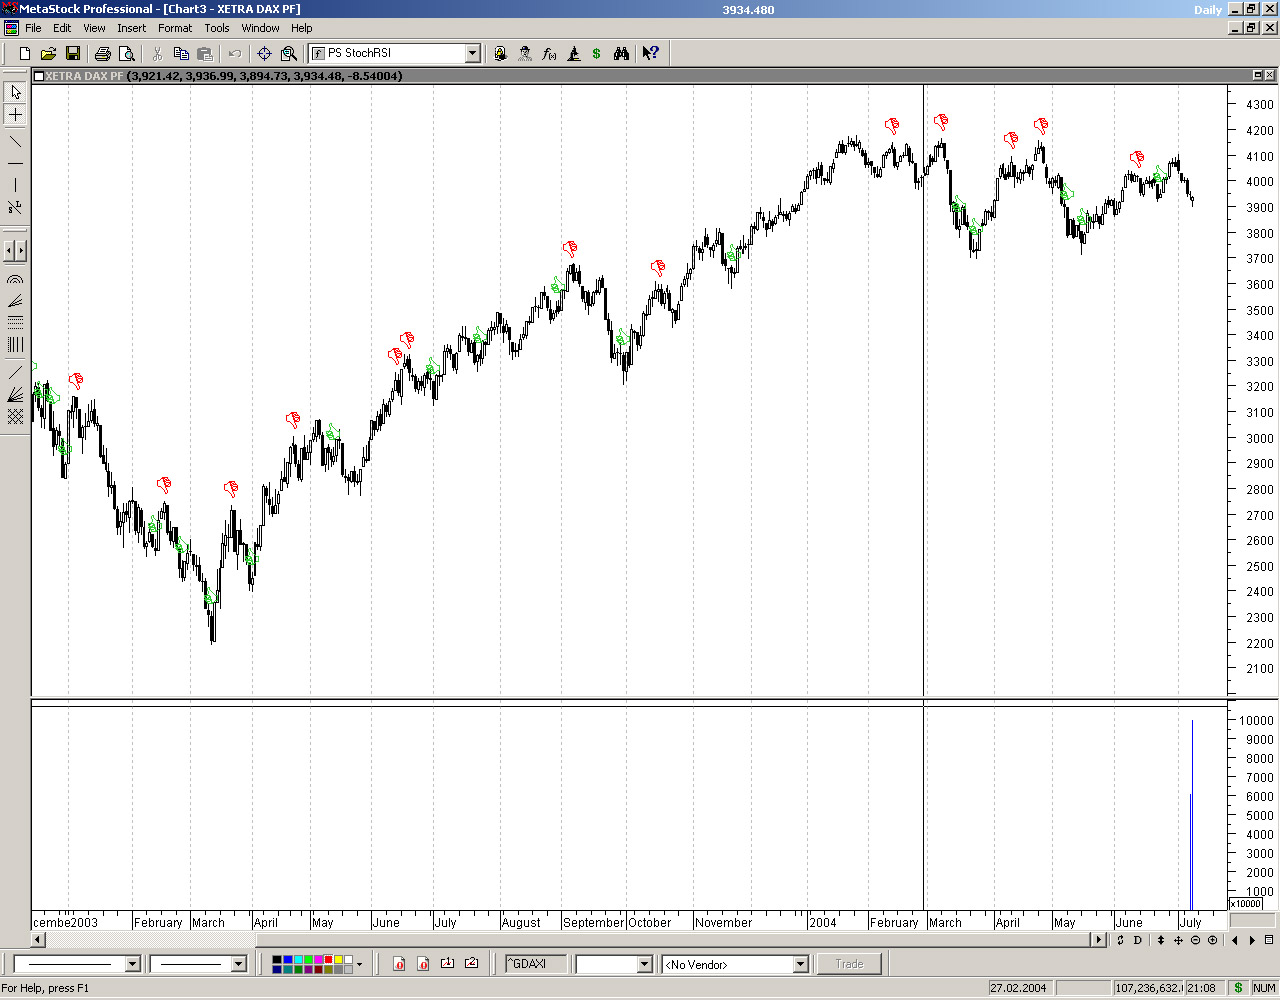Click the crosshair Choose Security icon

pos(264,53)
